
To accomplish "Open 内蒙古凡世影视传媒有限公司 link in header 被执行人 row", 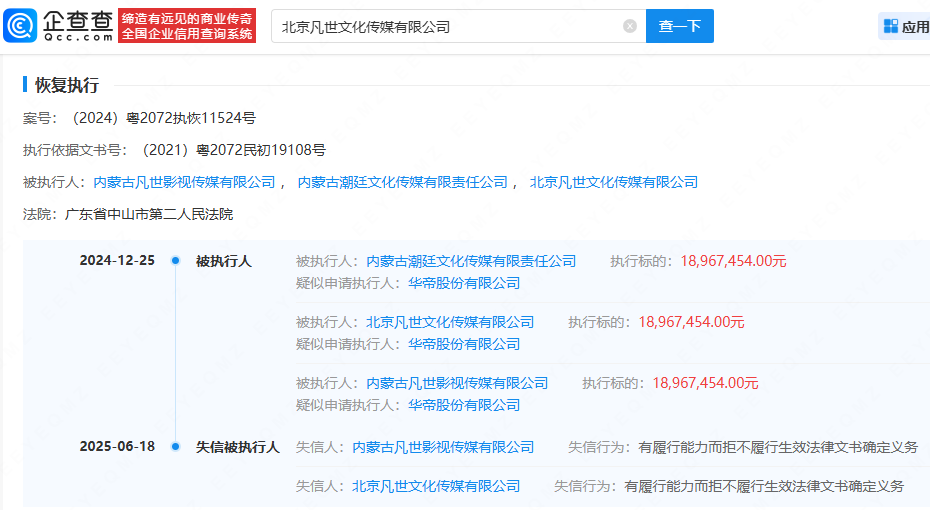I will 184,182.
